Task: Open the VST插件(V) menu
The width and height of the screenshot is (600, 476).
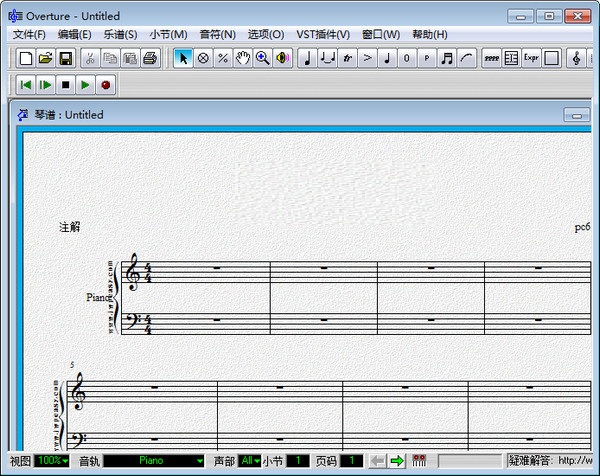Action: [x=323, y=35]
